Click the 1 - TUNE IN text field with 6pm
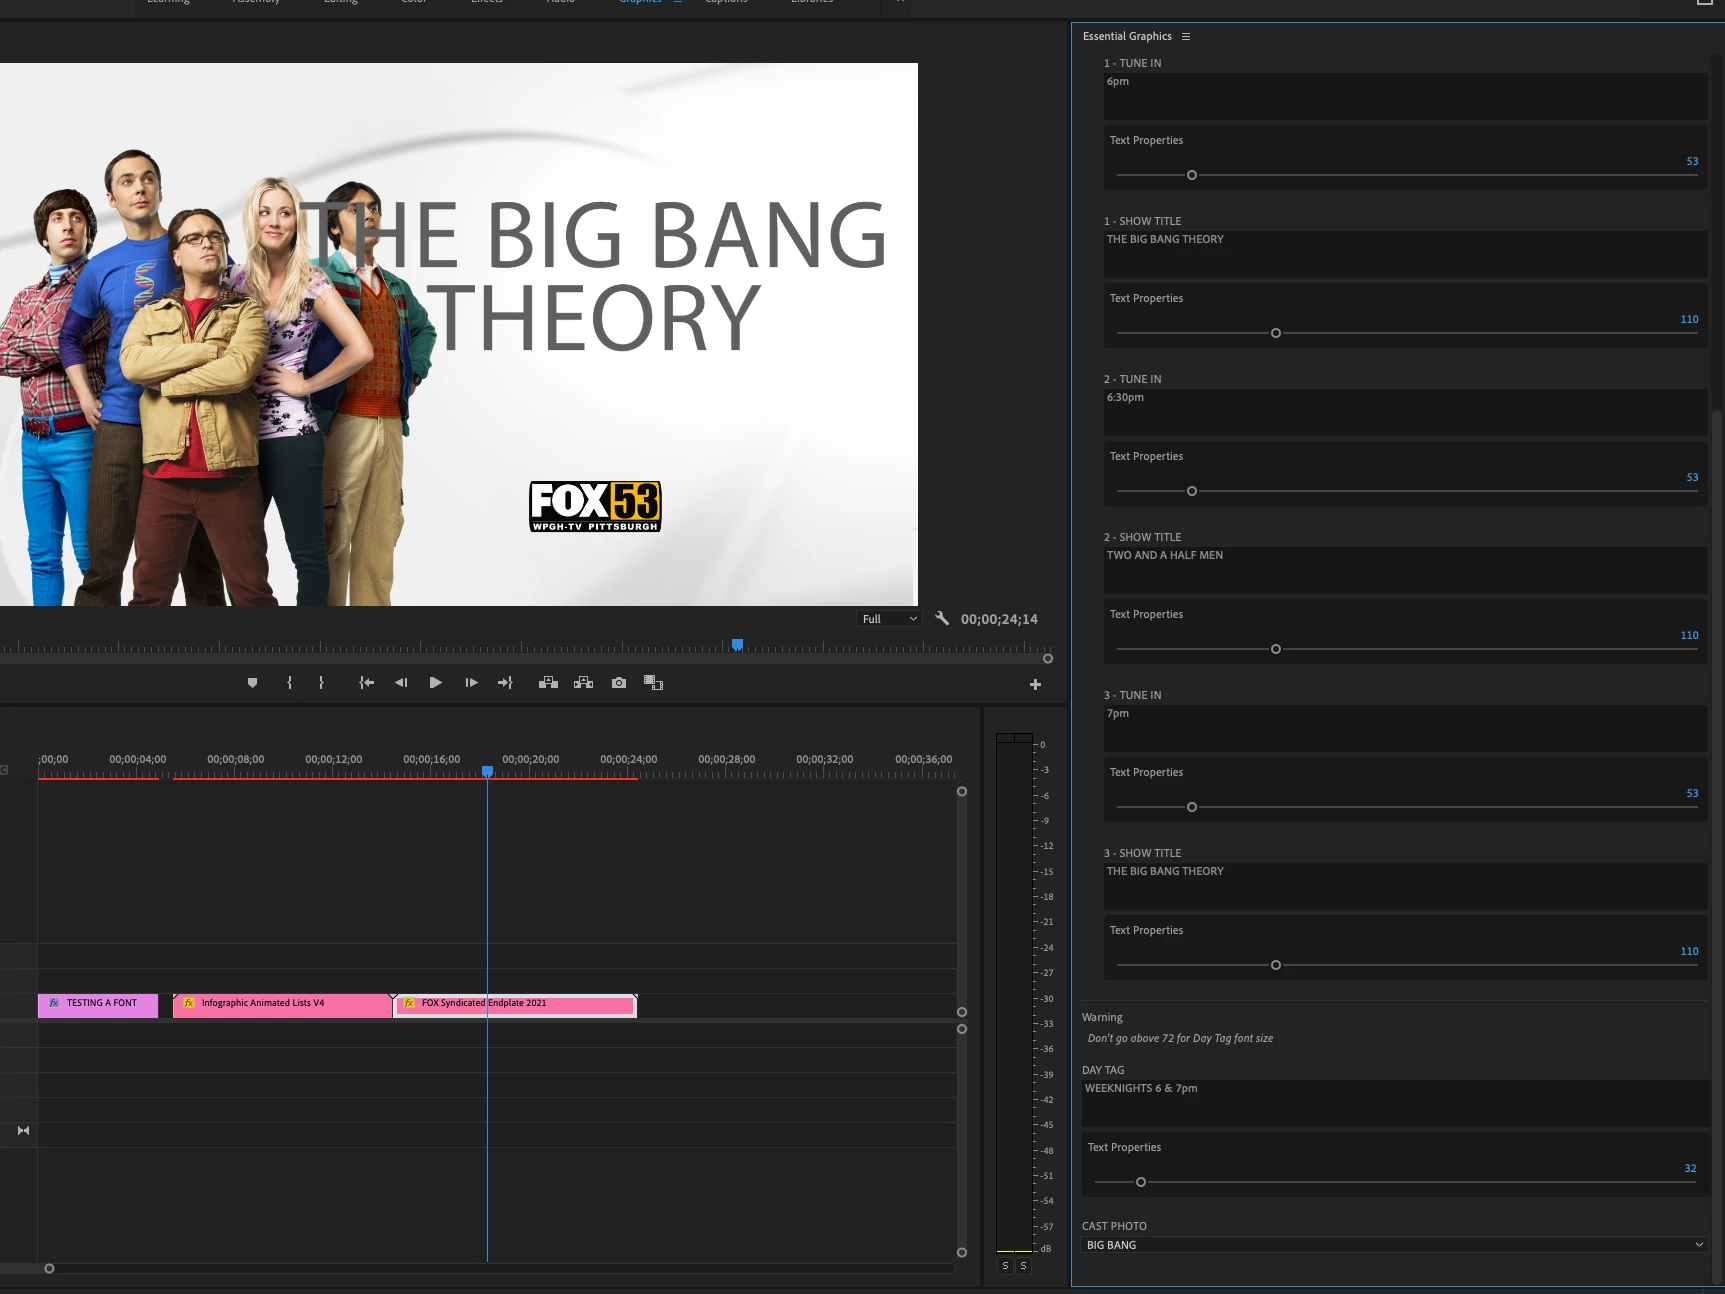 click(1405, 96)
